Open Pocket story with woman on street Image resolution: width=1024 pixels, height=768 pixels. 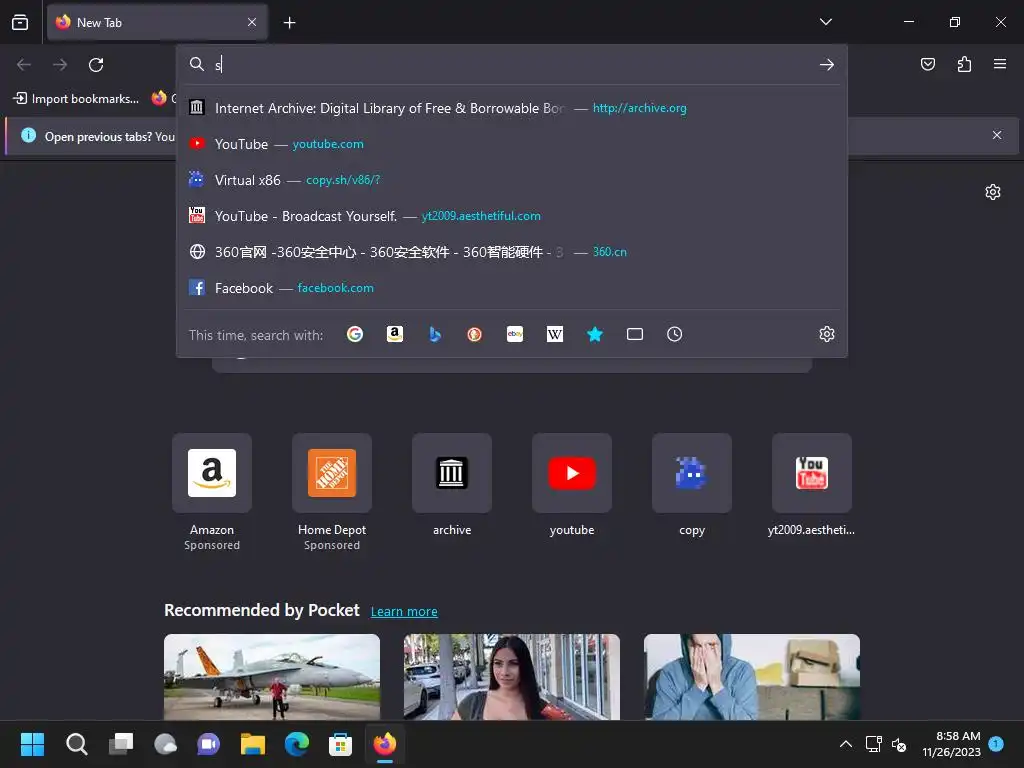[512, 677]
